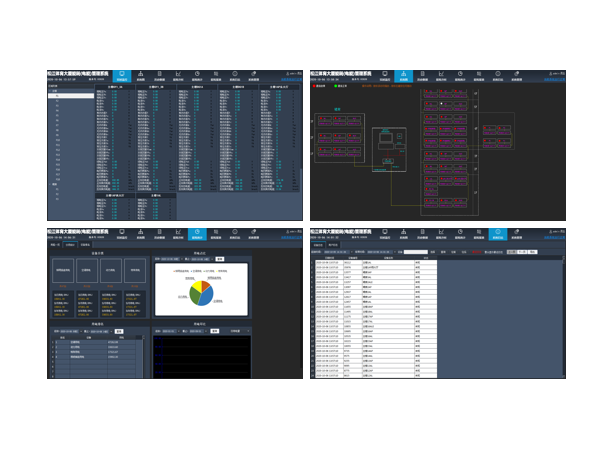Click the highlighted log icon in the event table window
606x468 pixels.
click(x=497, y=233)
